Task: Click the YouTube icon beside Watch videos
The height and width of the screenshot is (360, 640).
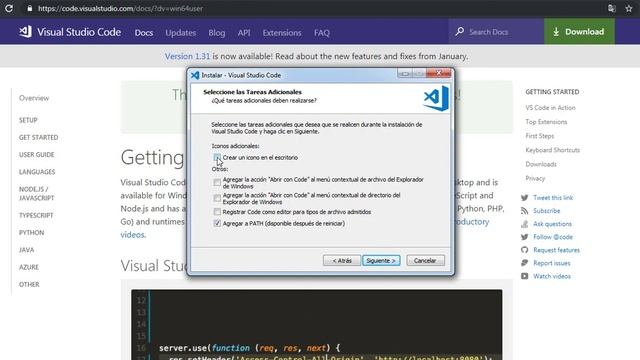Action: pyautogui.click(x=524, y=276)
